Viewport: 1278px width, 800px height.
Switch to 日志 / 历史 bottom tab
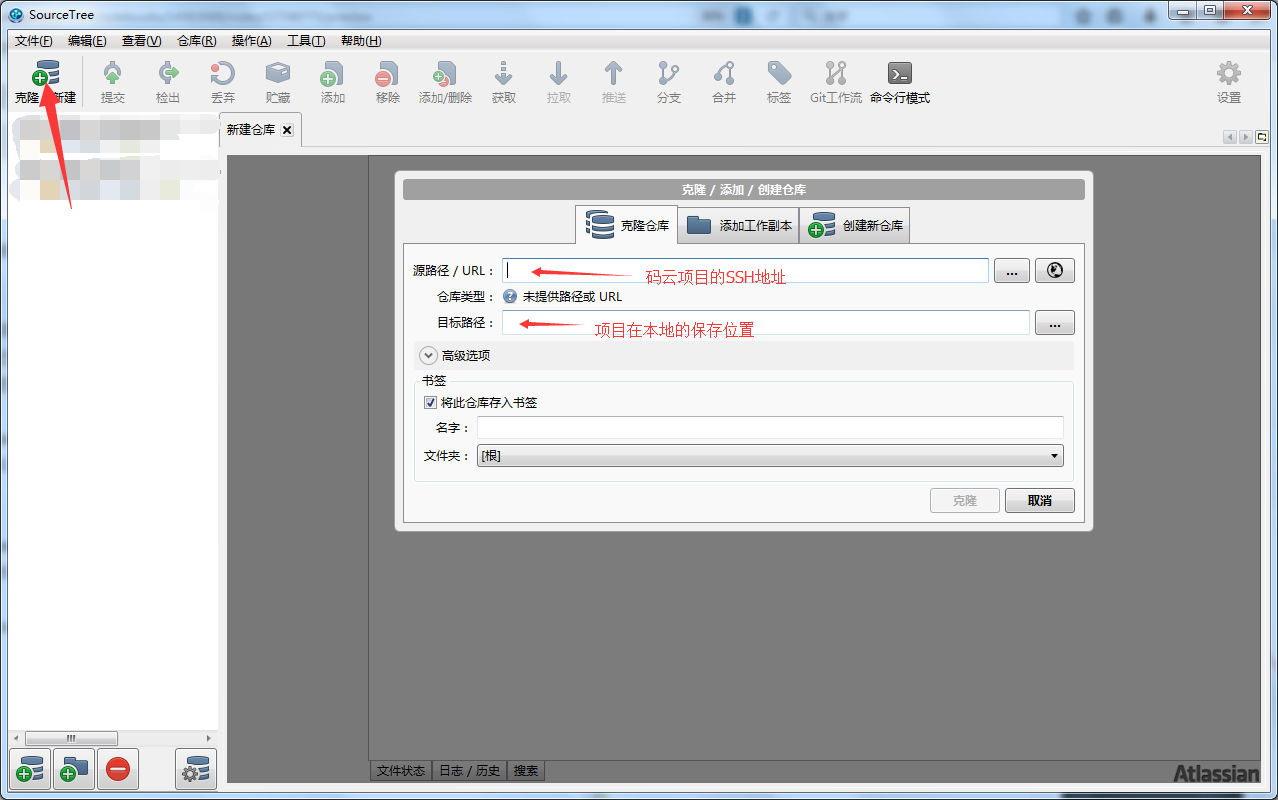[x=470, y=771]
